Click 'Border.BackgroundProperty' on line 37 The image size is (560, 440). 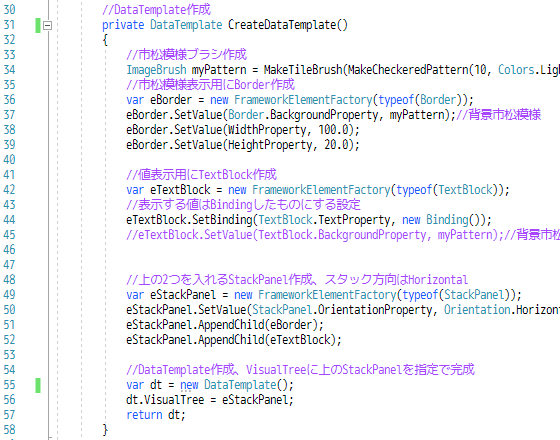pyautogui.click(x=303, y=115)
